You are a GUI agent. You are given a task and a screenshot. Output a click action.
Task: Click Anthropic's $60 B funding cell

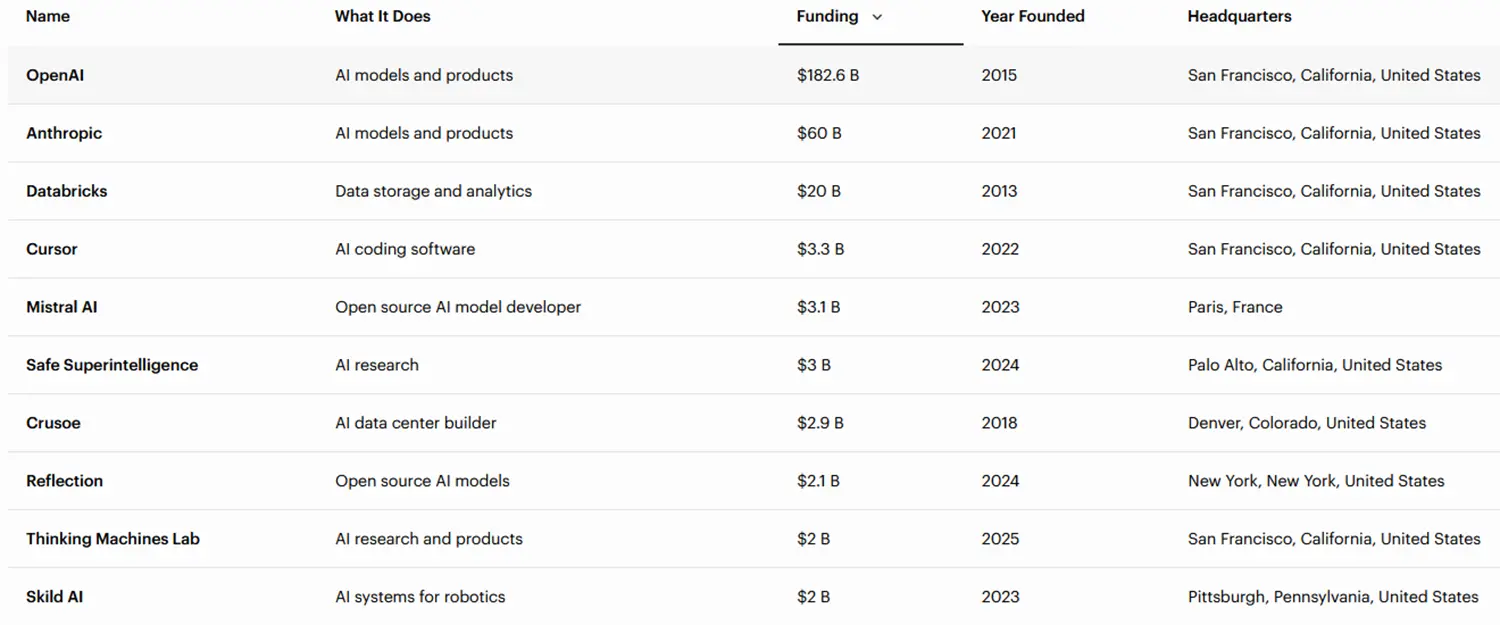(x=818, y=133)
